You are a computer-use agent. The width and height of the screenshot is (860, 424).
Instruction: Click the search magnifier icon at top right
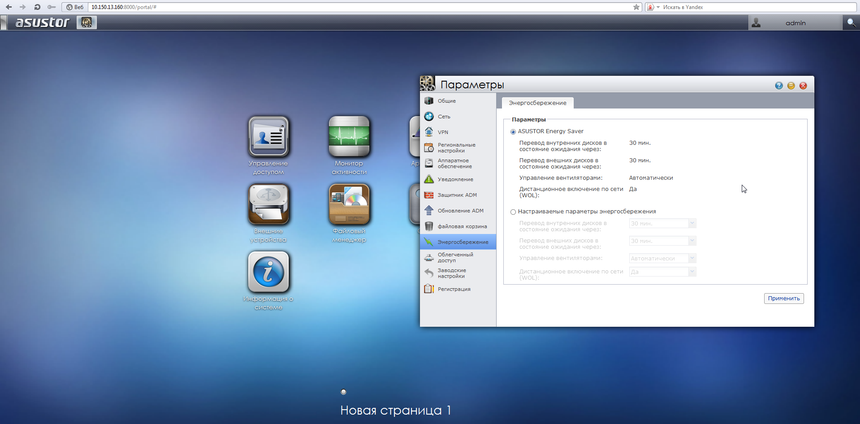point(849,22)
